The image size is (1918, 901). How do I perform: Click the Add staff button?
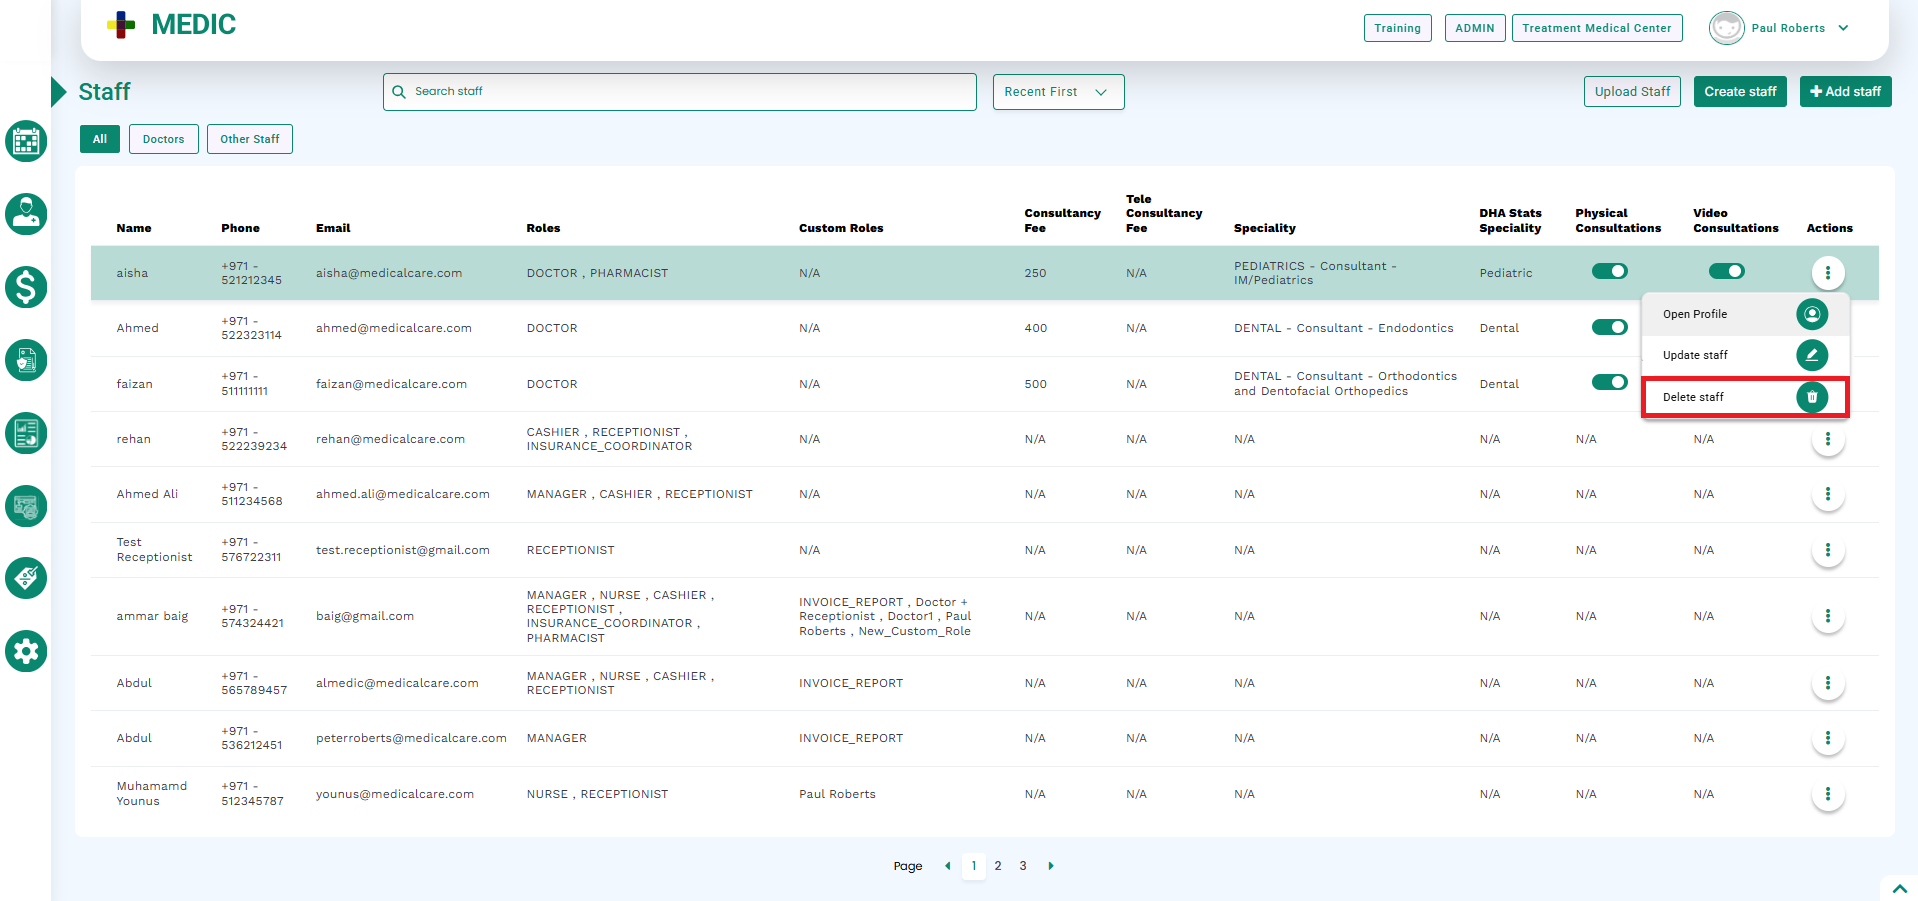1845,91
